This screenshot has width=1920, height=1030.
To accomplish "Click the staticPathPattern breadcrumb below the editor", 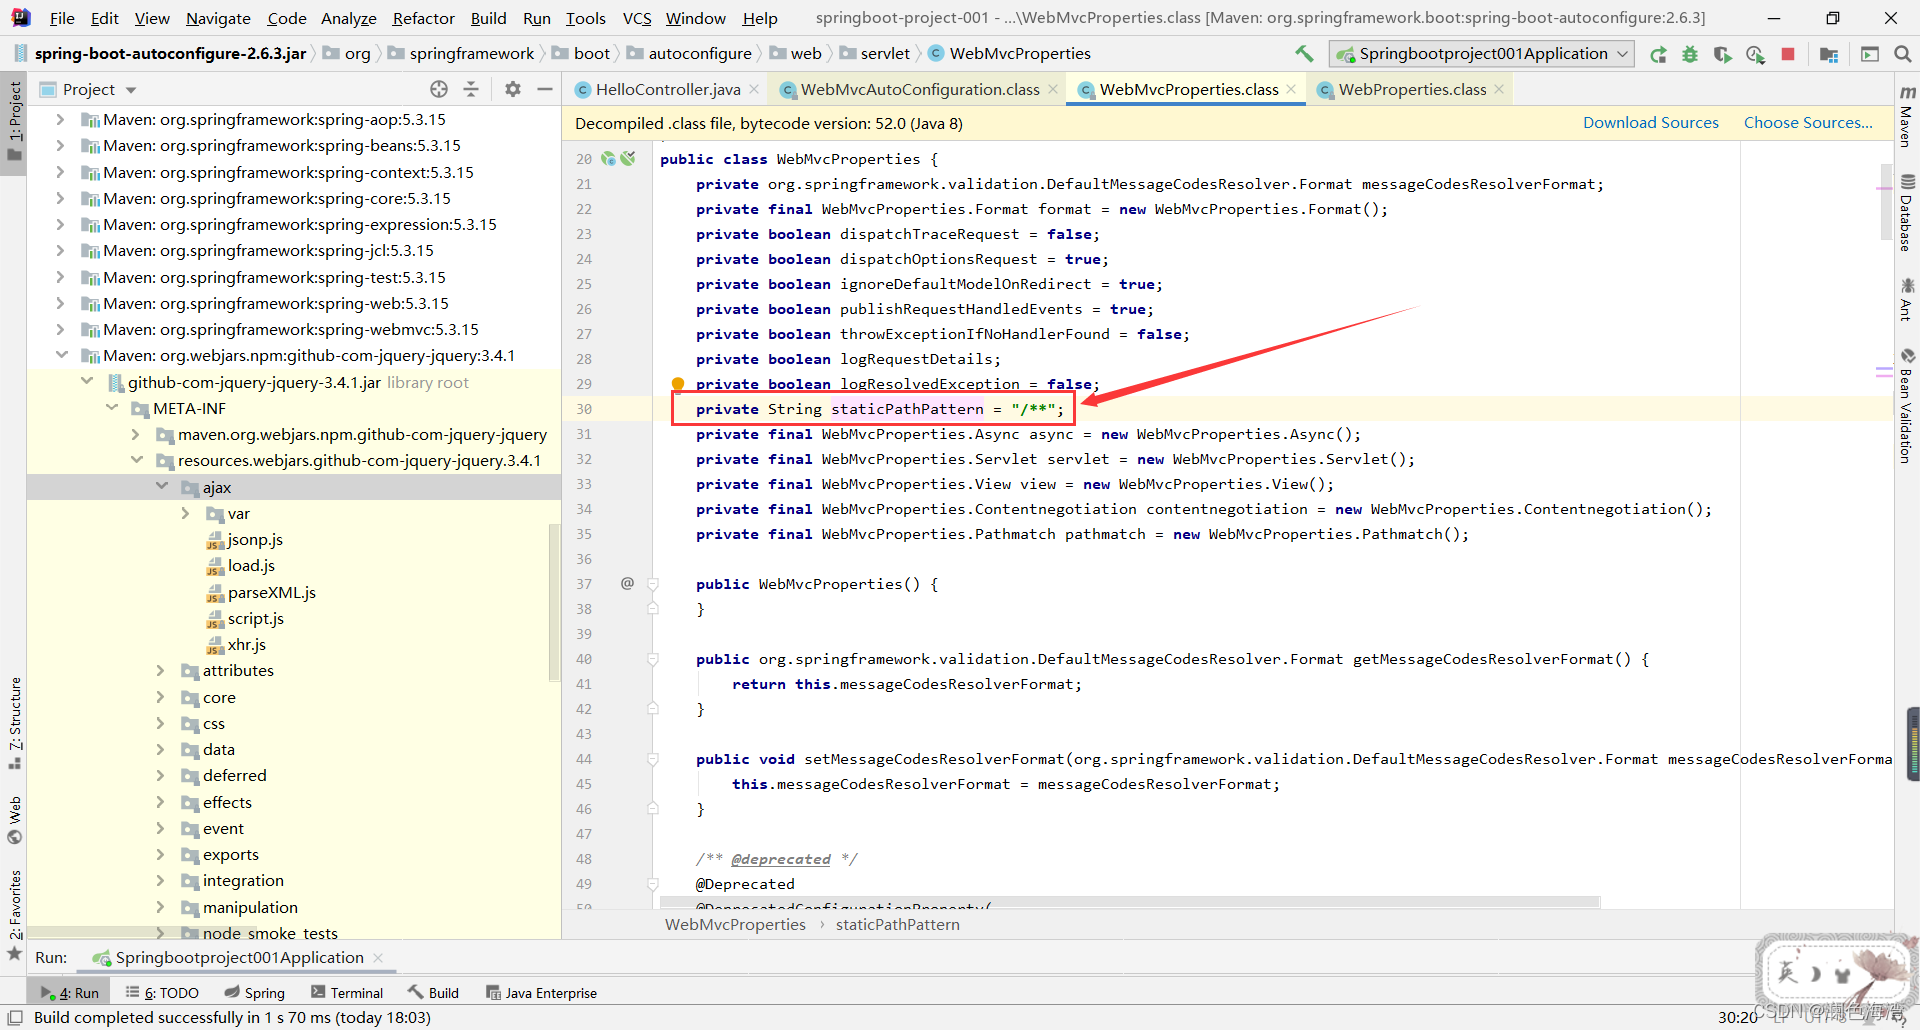I will (897, 924).
